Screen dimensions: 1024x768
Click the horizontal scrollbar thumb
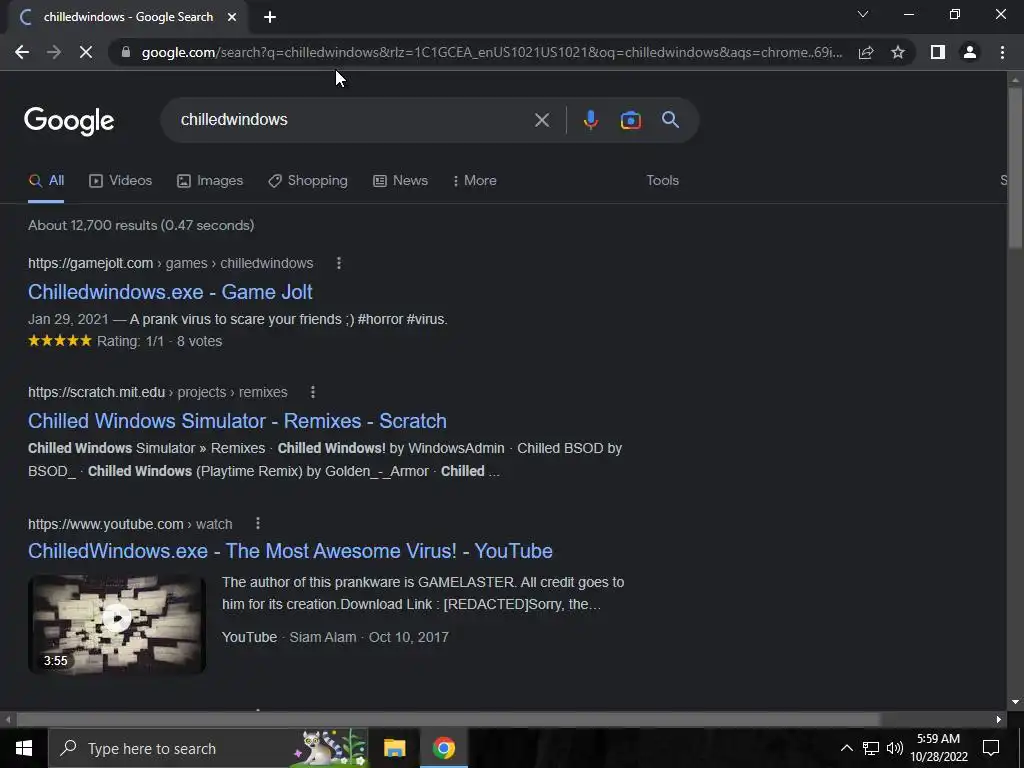pyautogui.click(x=448, y=720)
